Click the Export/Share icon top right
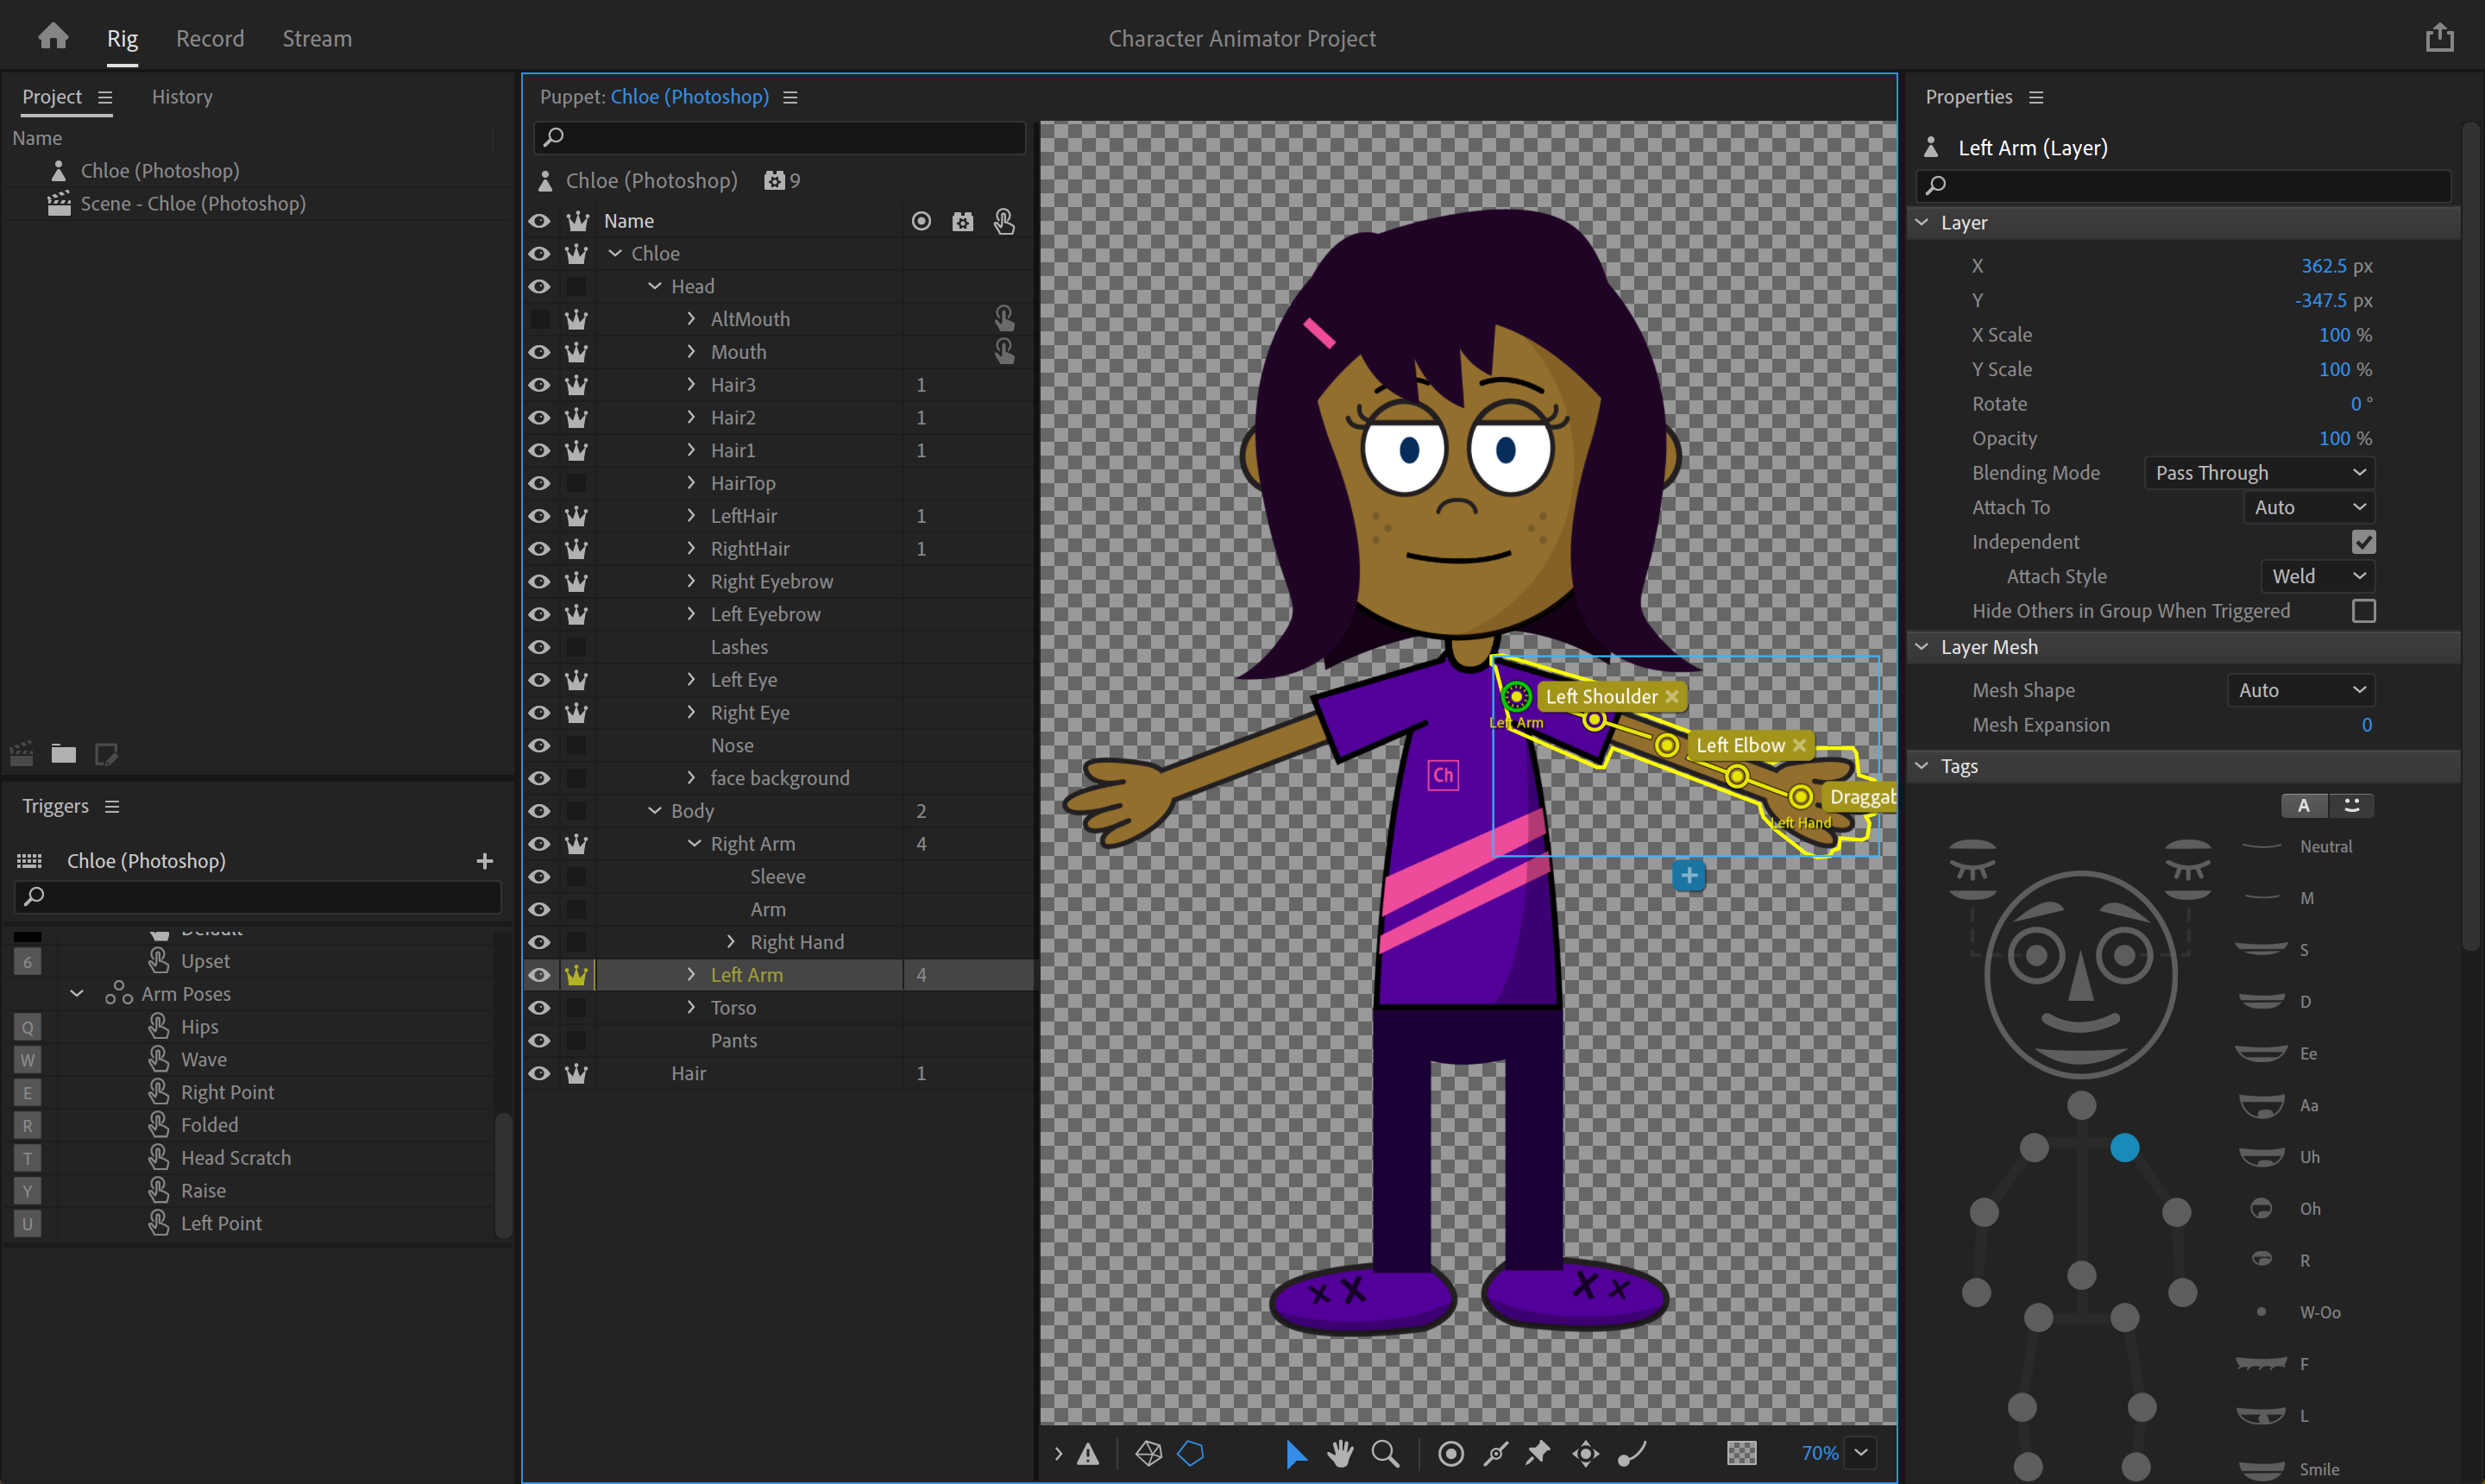Screen dimensions: 2485x1484 click(x=2441, y=37)
